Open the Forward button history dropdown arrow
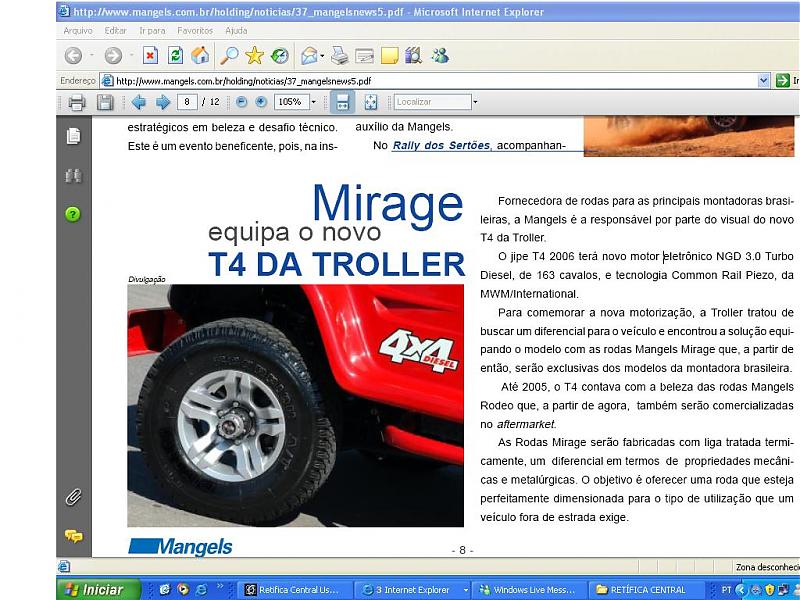Viewport: 800px width, 600px height. coord(132,55)
